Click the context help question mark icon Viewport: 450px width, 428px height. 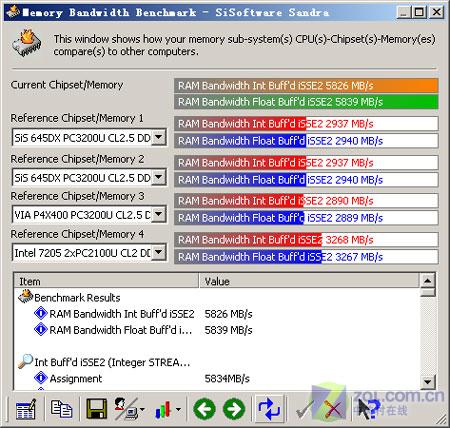[369, 409]
